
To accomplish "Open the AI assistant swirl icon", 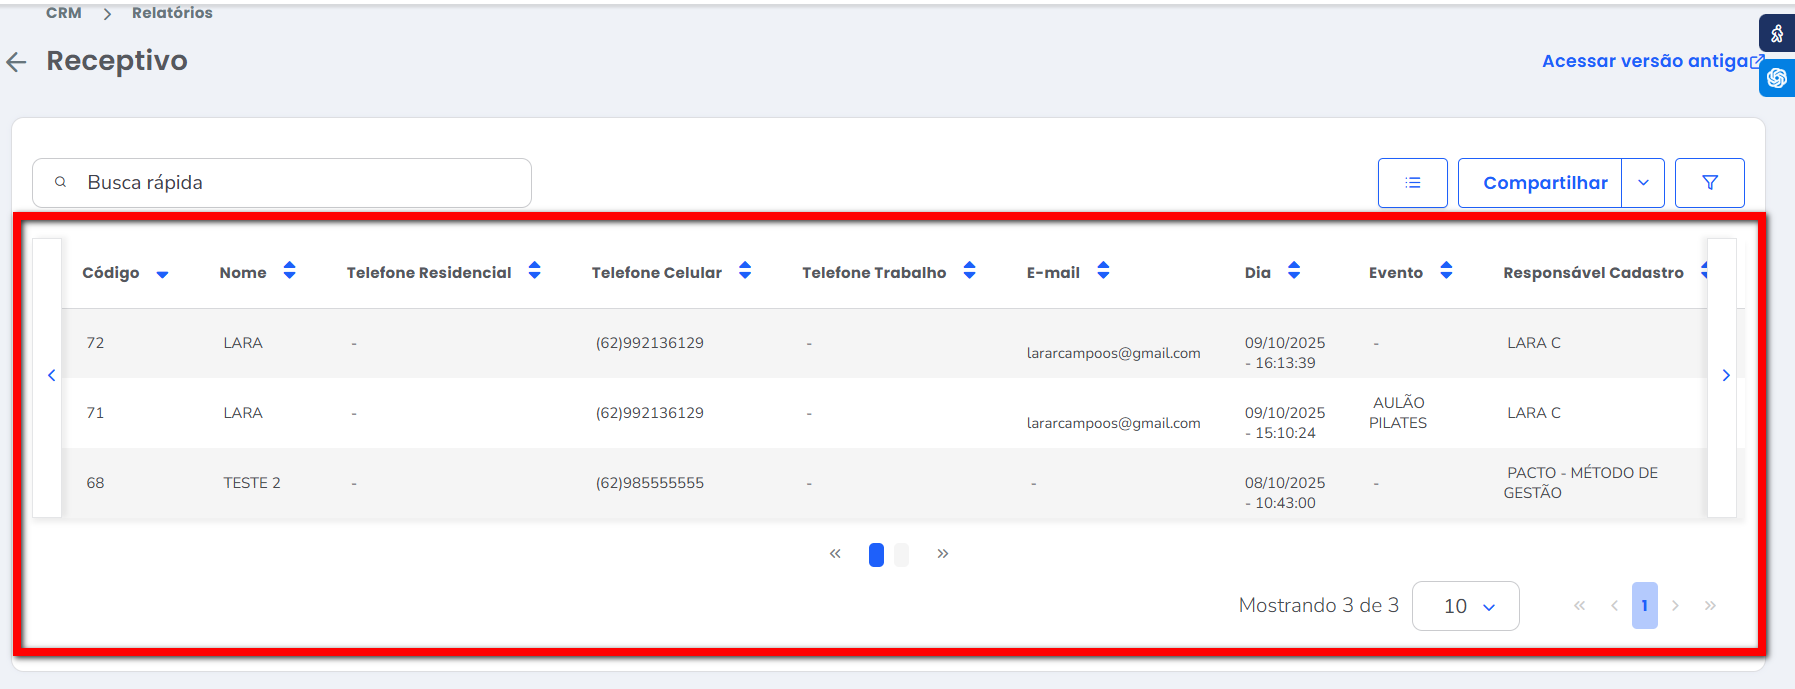I will 1777,78.
